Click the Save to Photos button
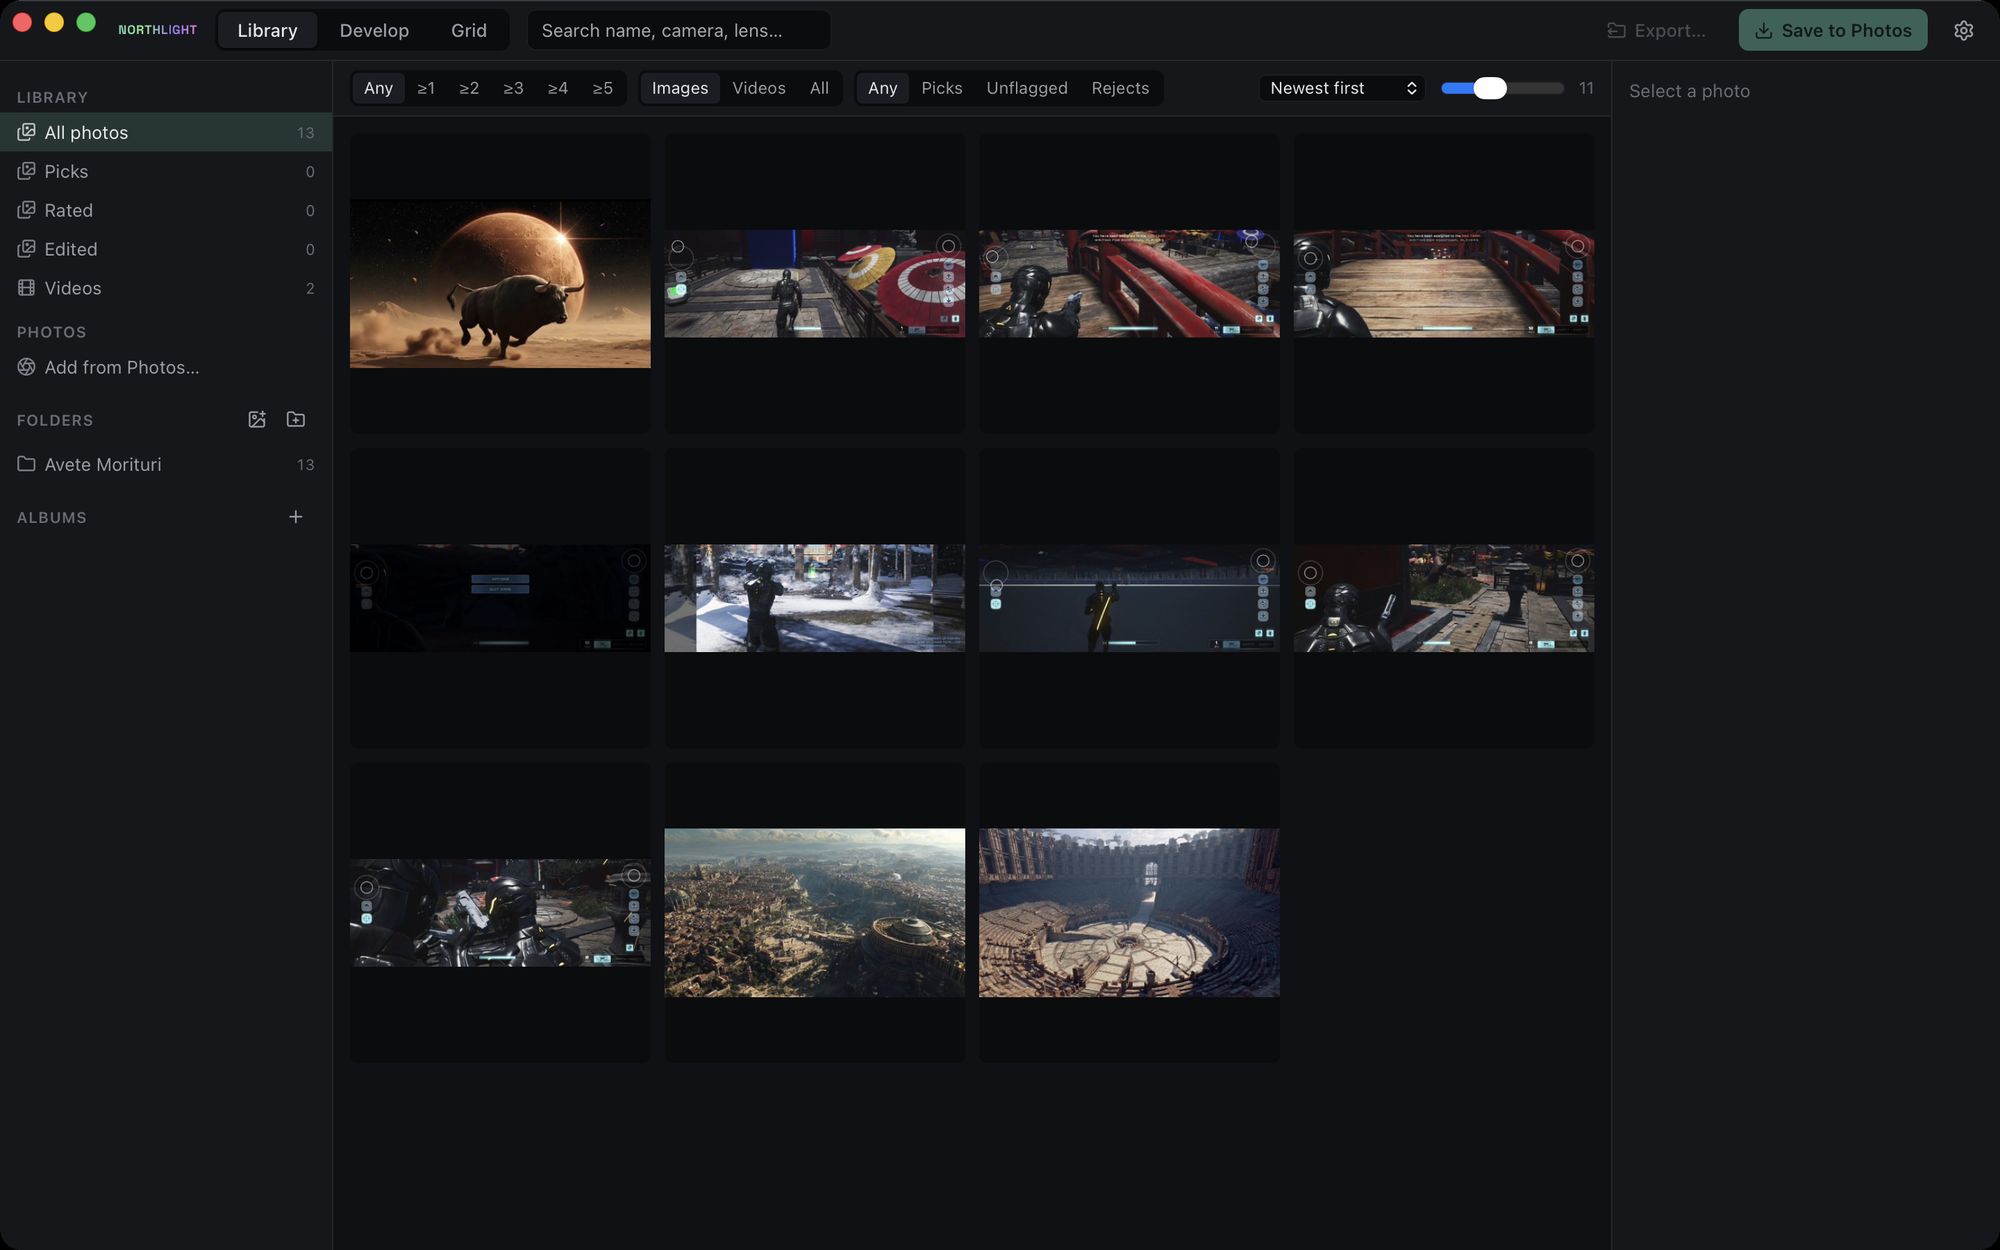The height and width of the screenshot is (1250, 2000). pyautogui.click(x=1833, y=31)
